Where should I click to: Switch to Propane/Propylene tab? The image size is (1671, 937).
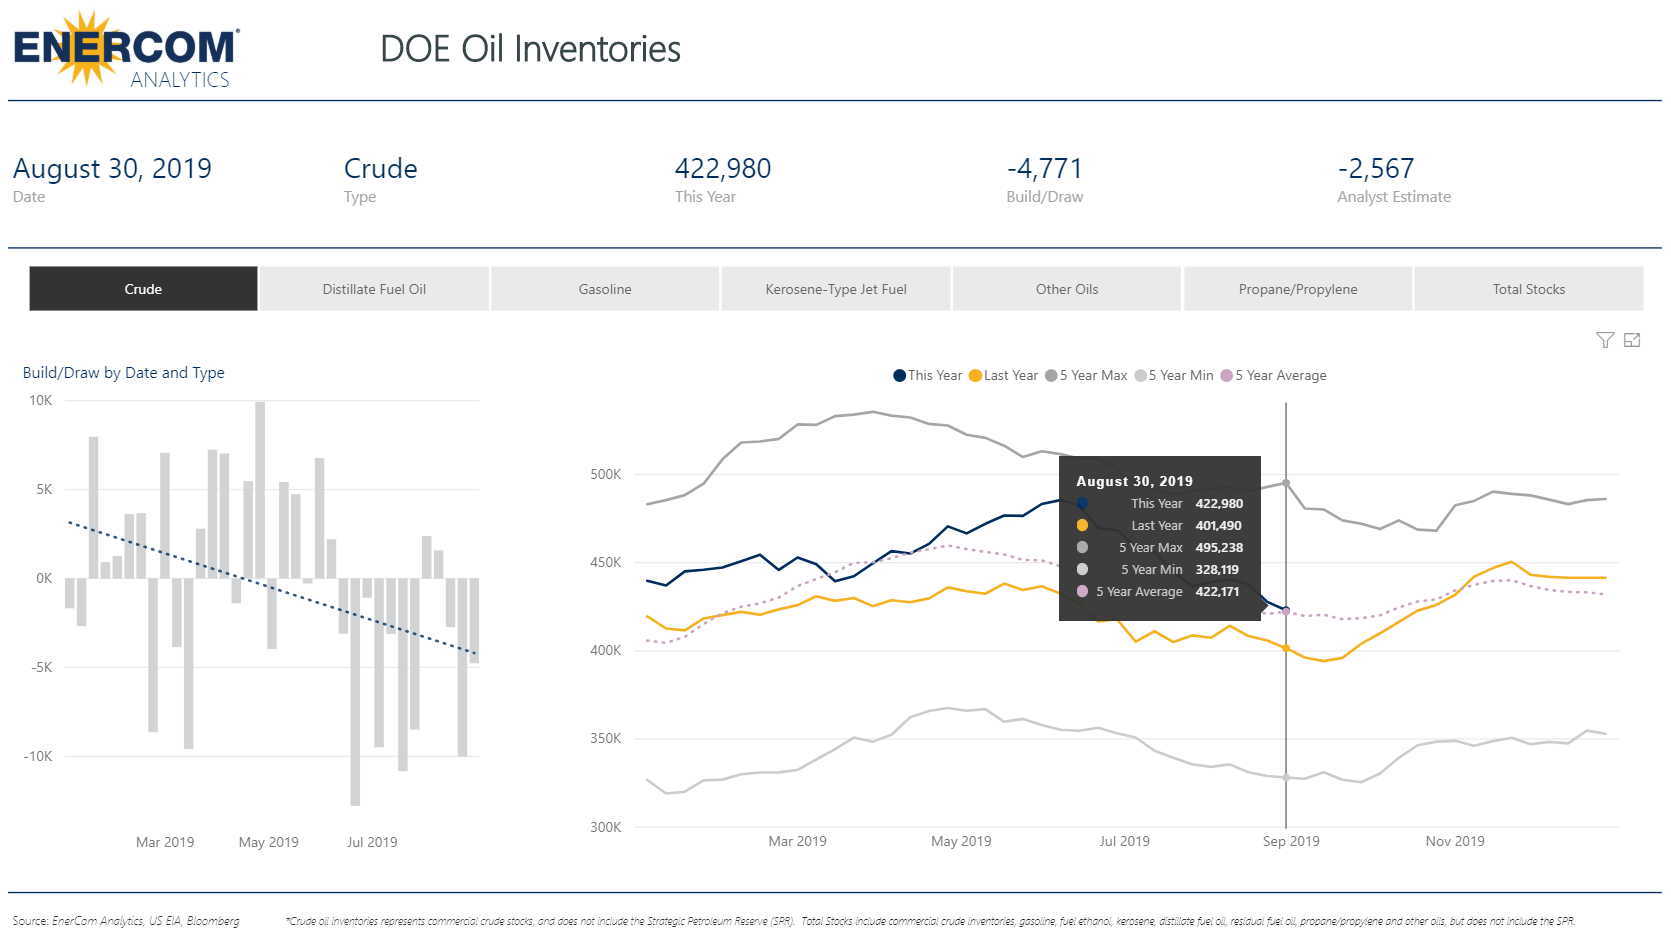click(1298, 289)
